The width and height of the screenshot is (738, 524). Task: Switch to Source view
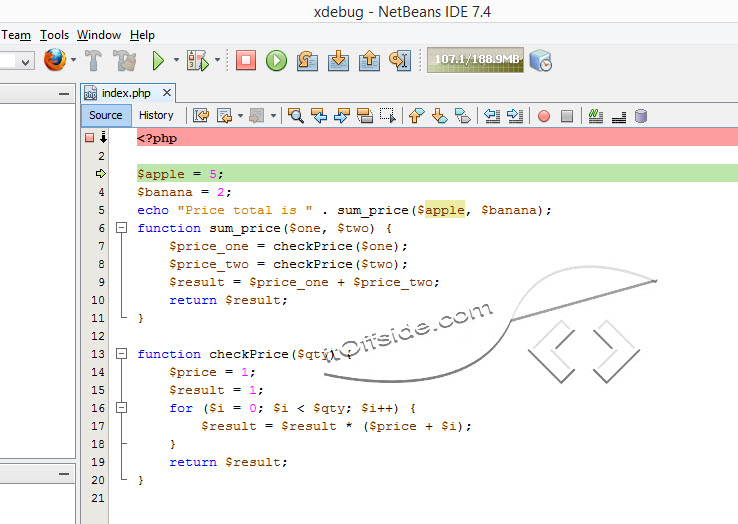tap(106, 115)
